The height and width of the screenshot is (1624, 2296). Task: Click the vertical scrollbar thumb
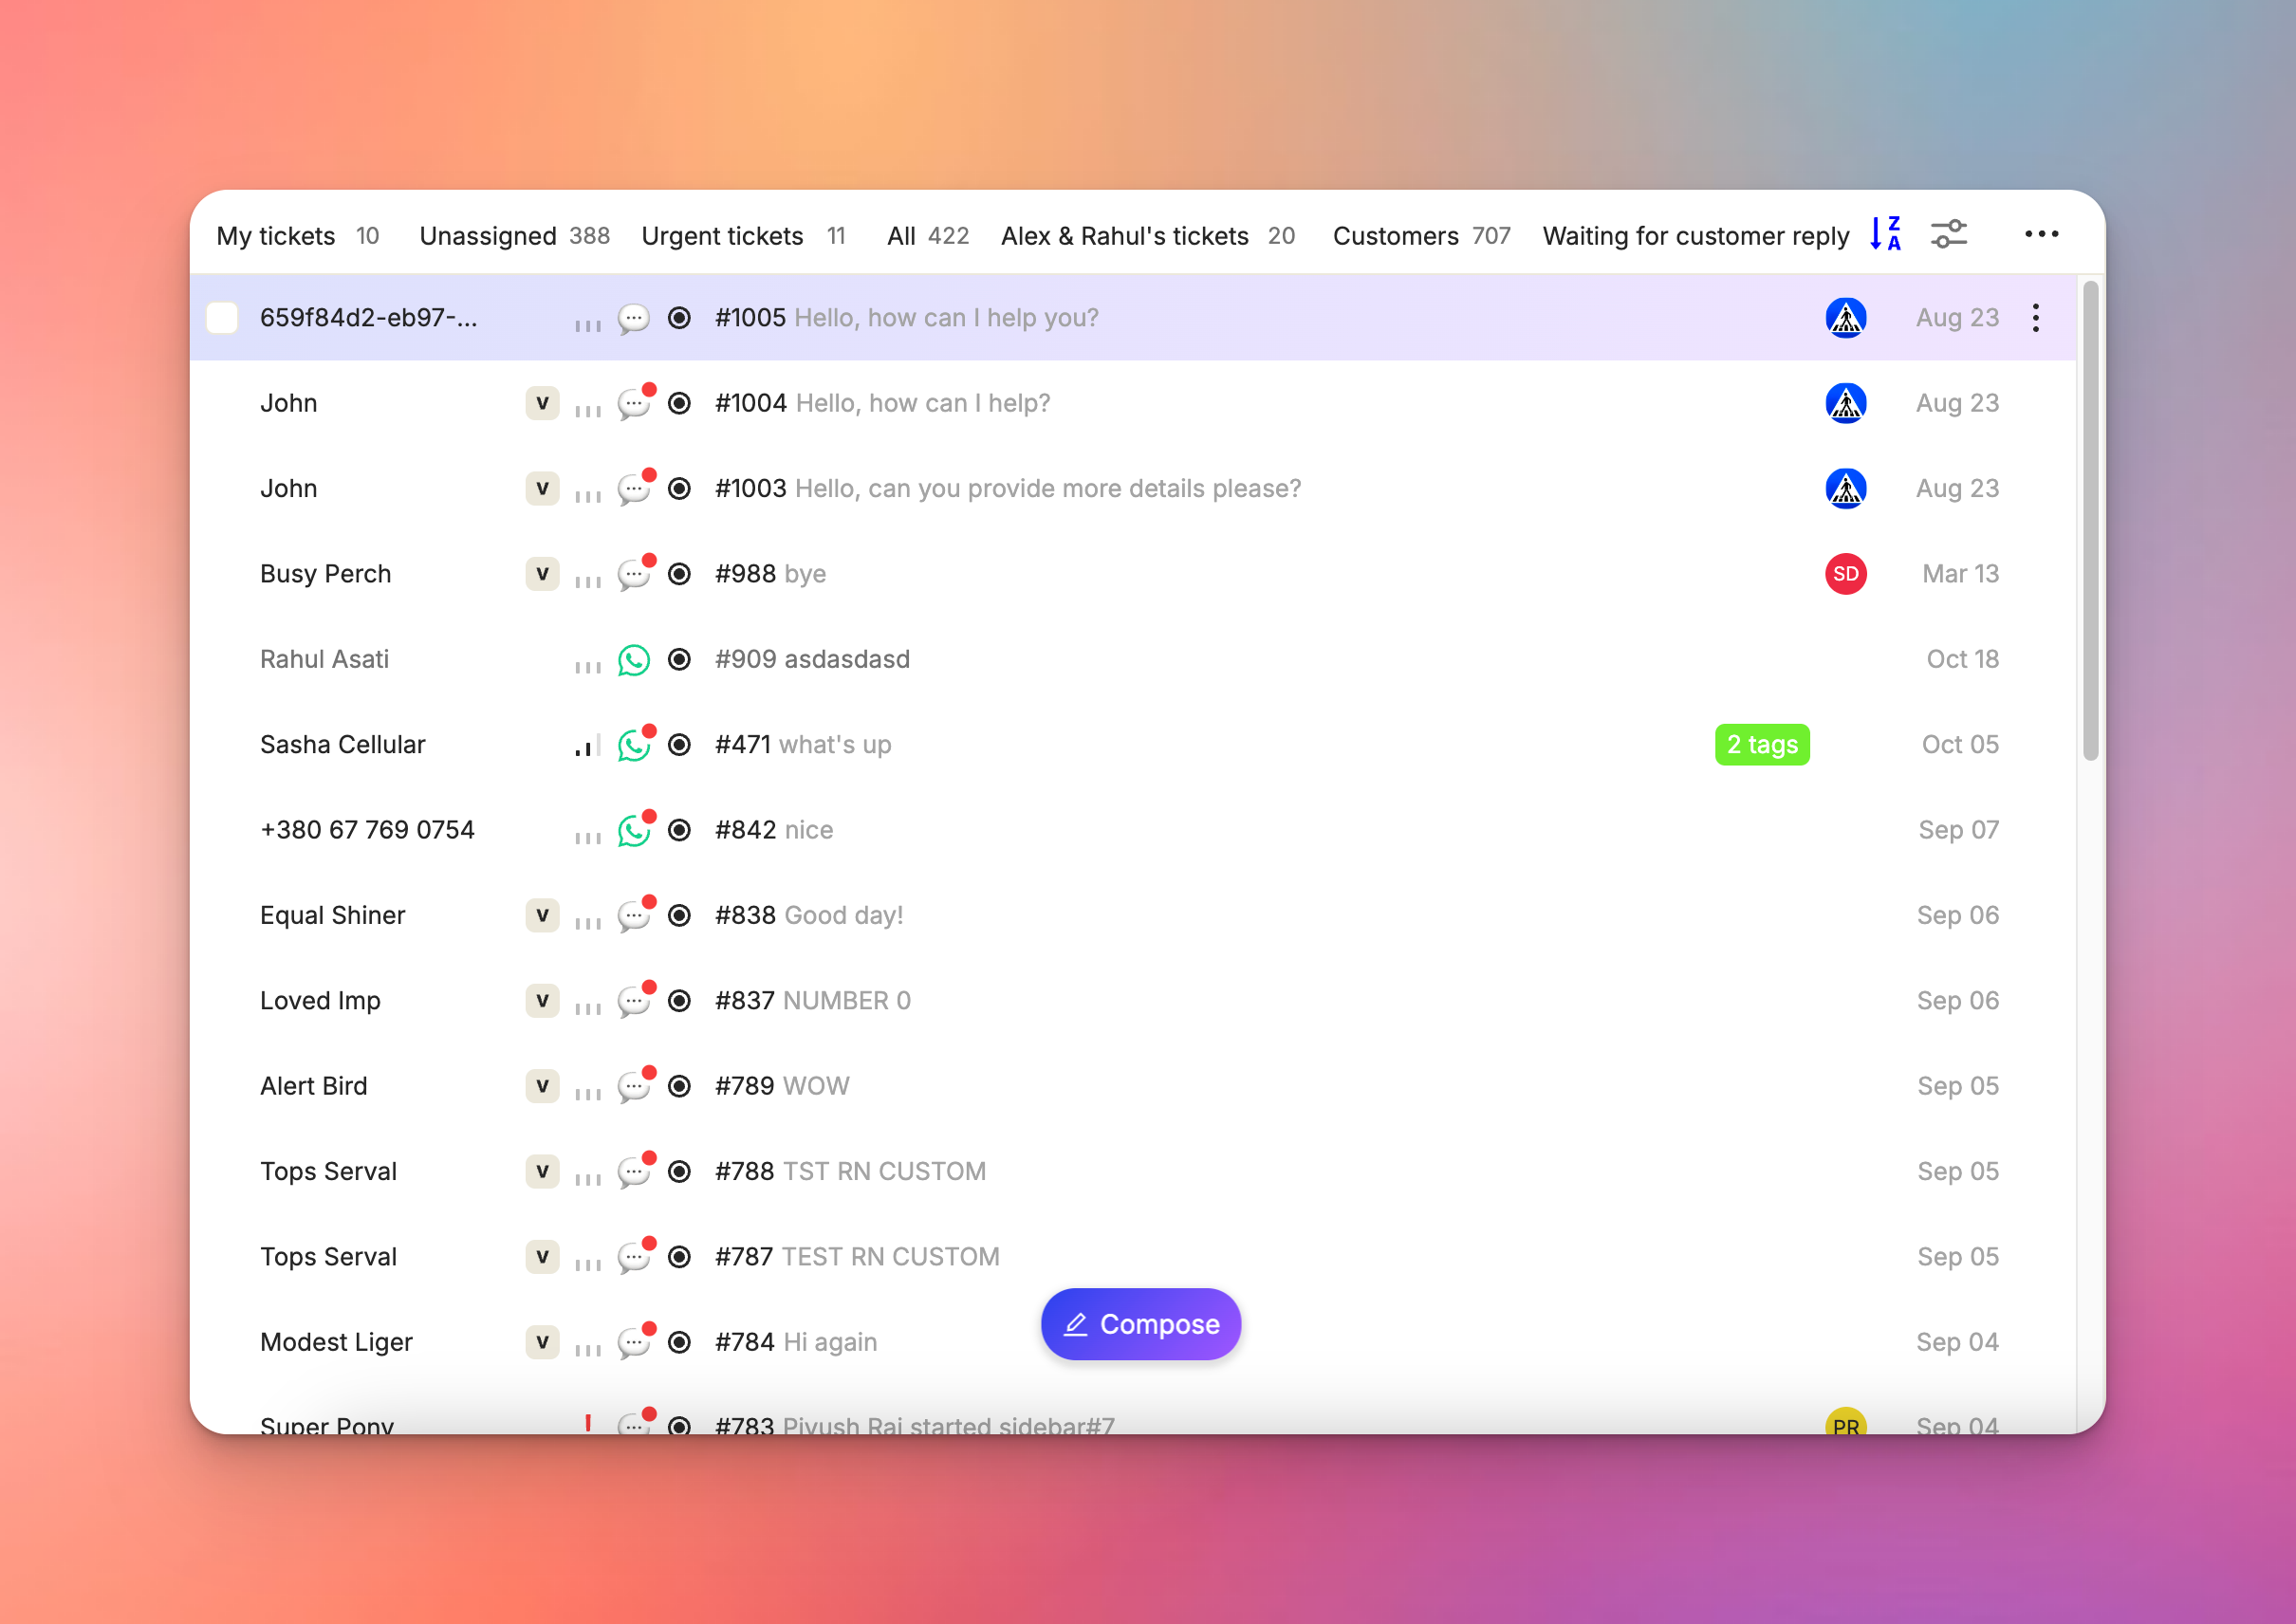click(2090, 520)
